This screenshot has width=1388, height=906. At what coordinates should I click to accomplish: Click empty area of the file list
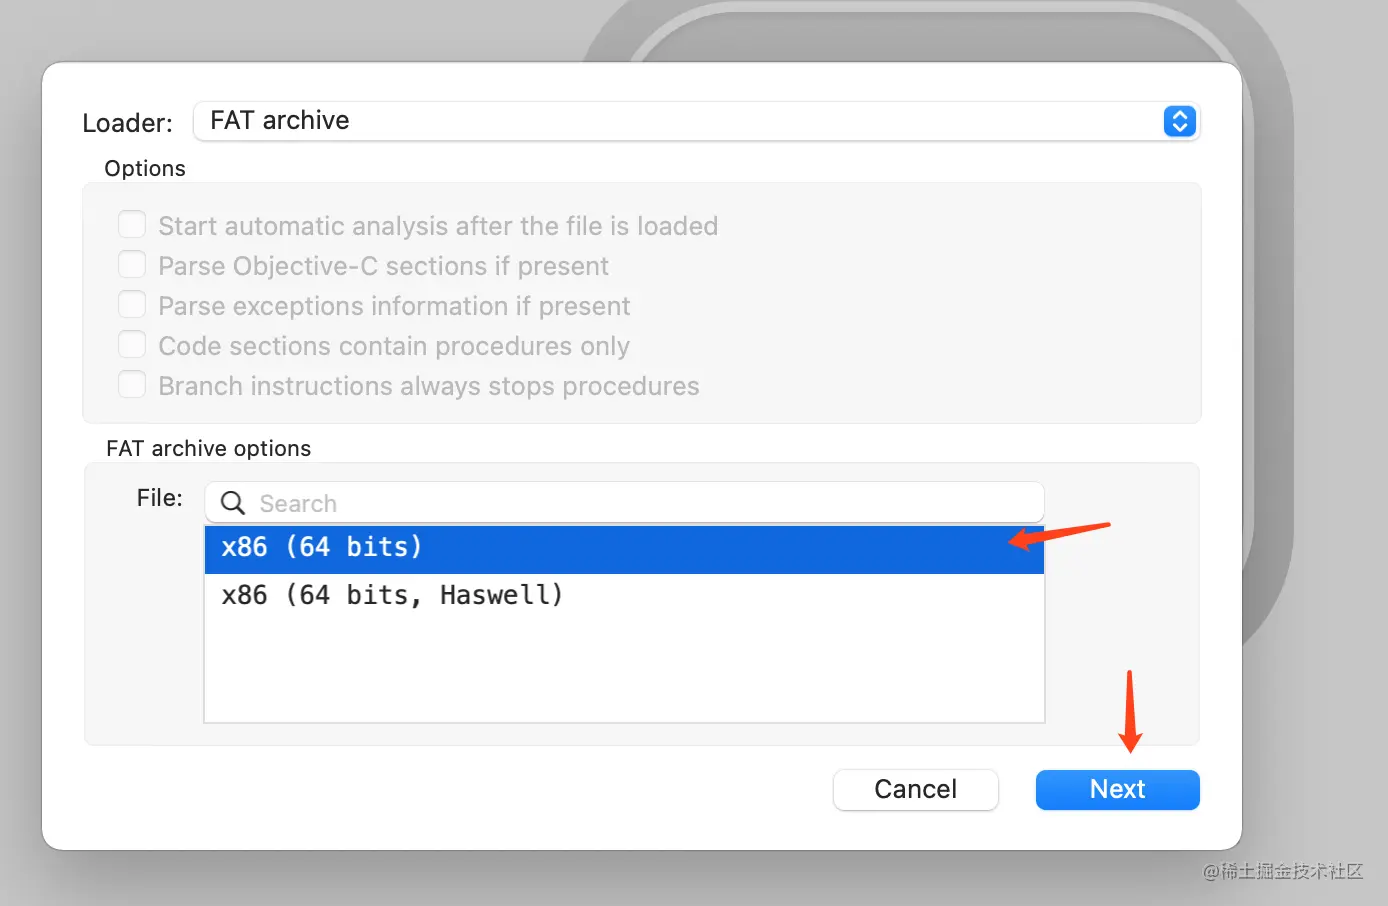point(624,670)
